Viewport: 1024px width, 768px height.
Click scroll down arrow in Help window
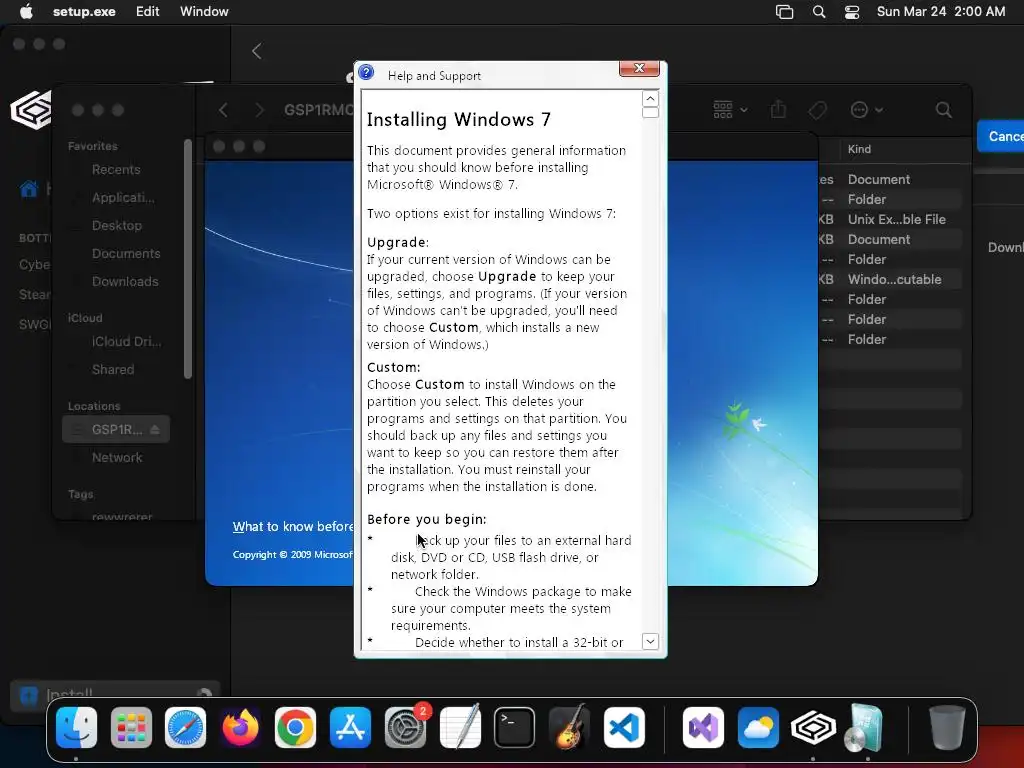coord(650,641)
